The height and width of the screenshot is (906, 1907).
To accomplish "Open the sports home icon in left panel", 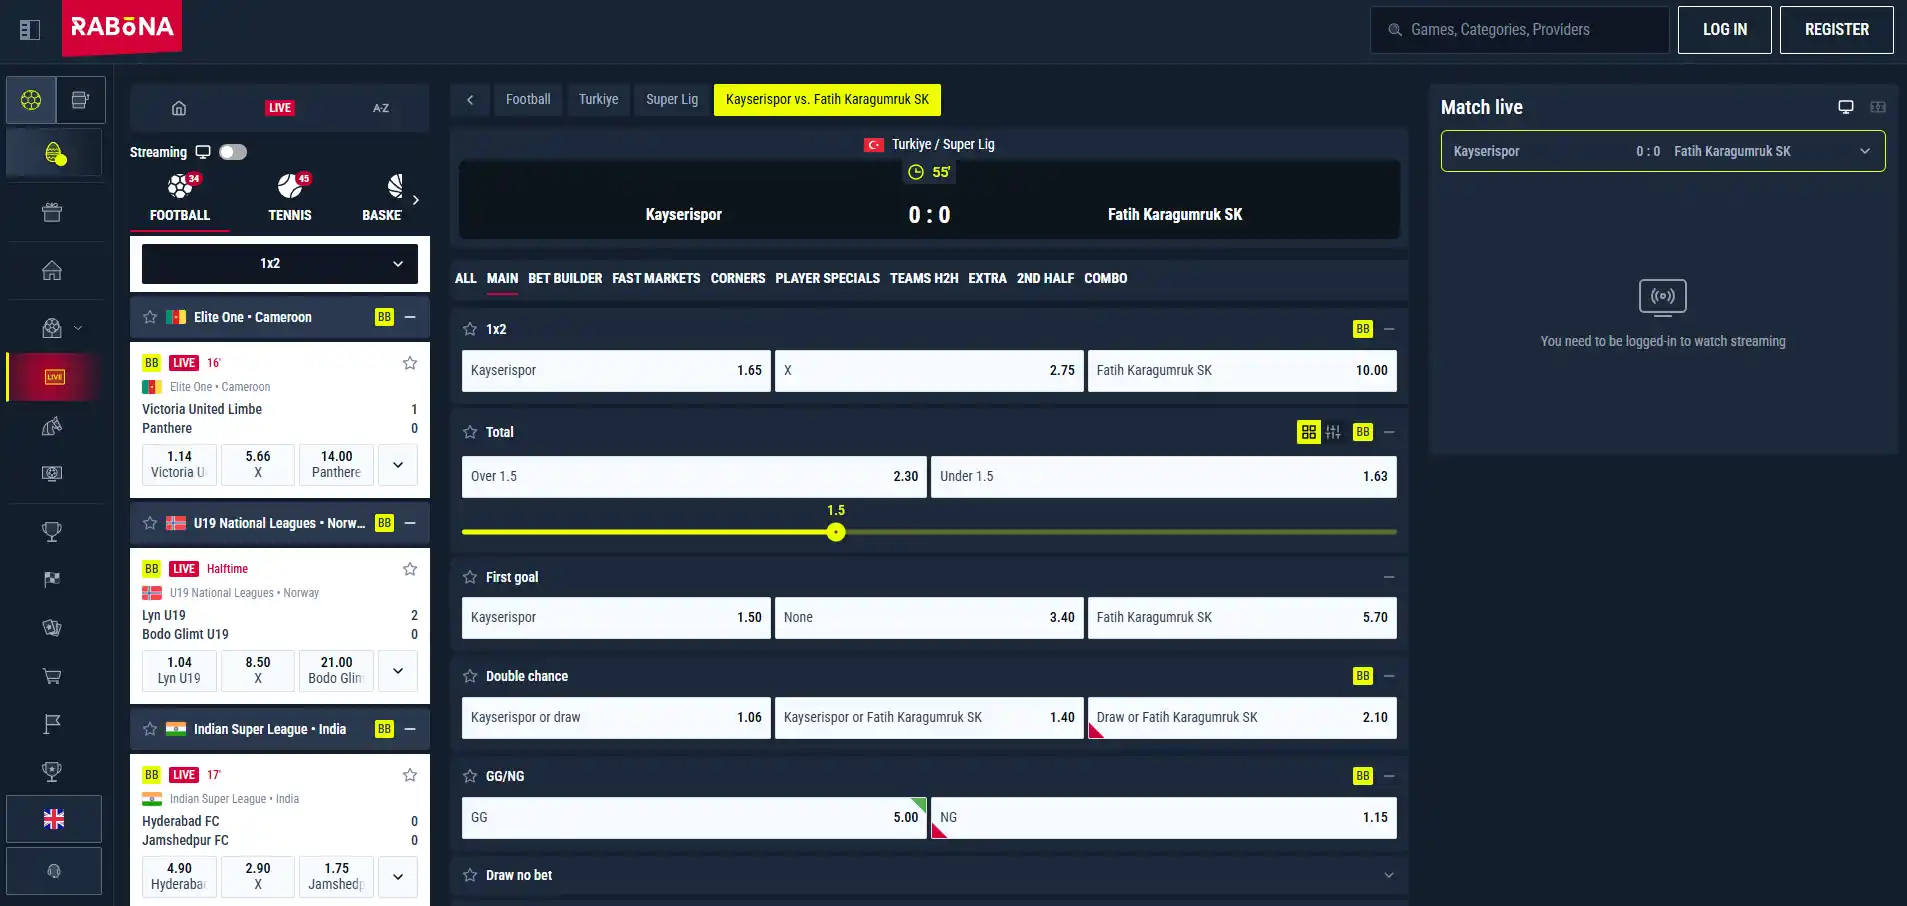I will (179, 108).
